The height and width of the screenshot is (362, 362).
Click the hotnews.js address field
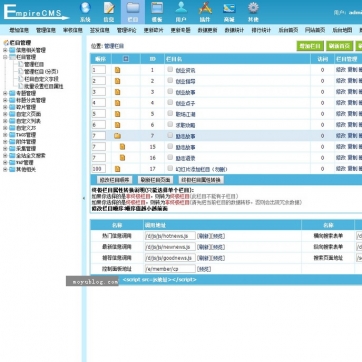(x=170, y=236)
